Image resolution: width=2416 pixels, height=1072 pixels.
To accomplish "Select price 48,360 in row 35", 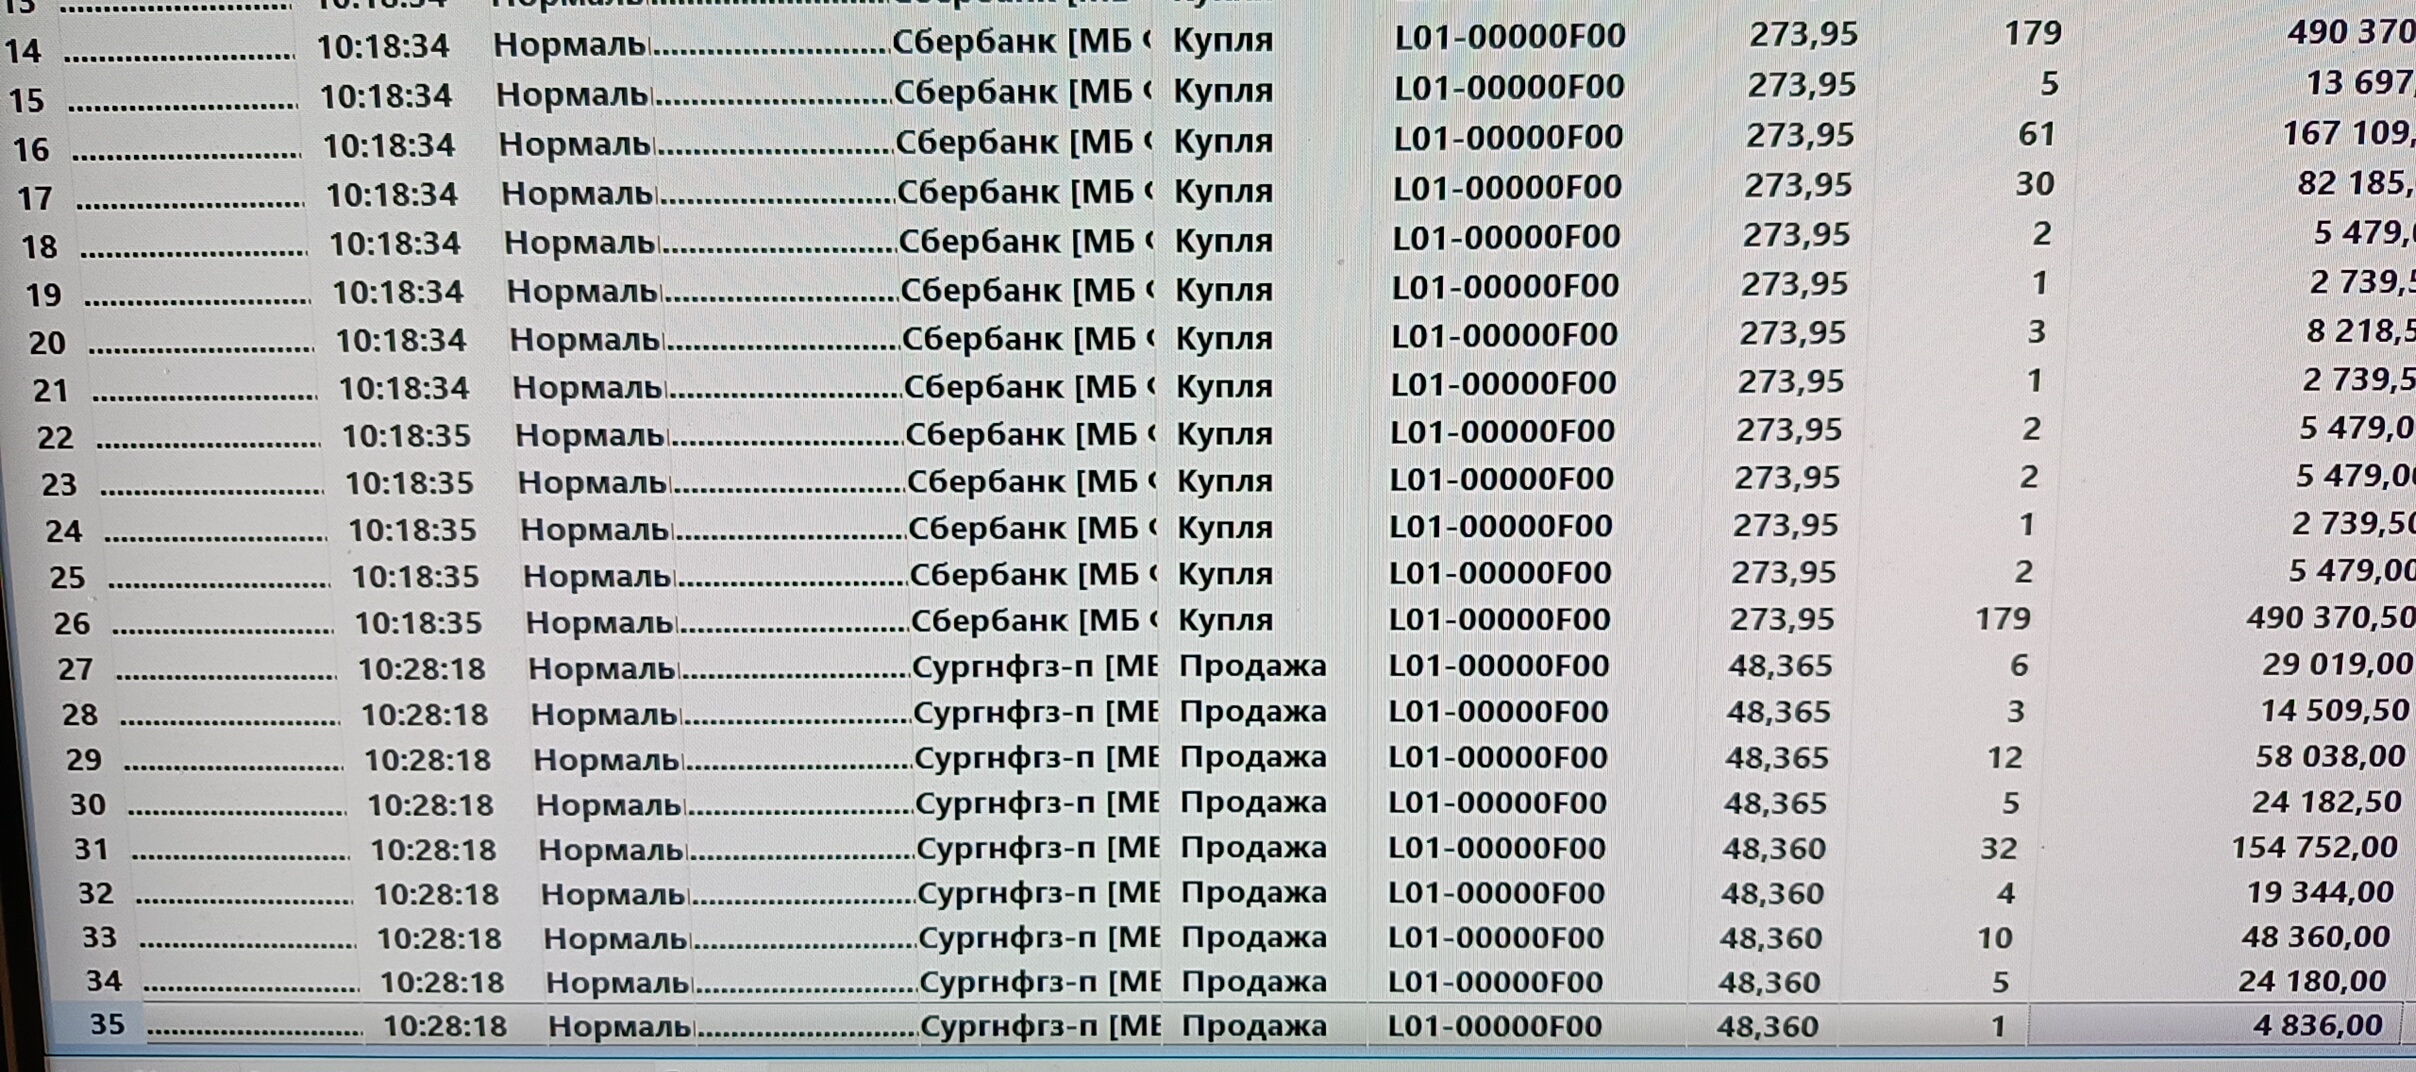I will (1767, 1027).
